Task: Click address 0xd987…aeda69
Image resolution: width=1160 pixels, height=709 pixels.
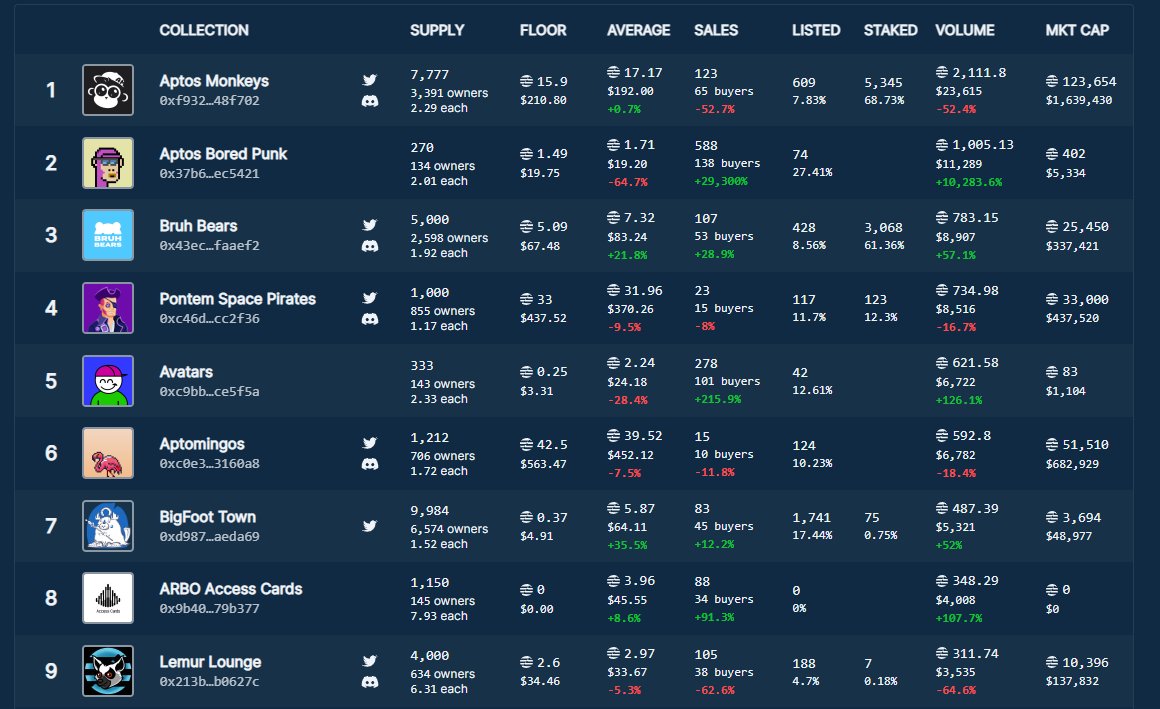Action: (209, 537)
